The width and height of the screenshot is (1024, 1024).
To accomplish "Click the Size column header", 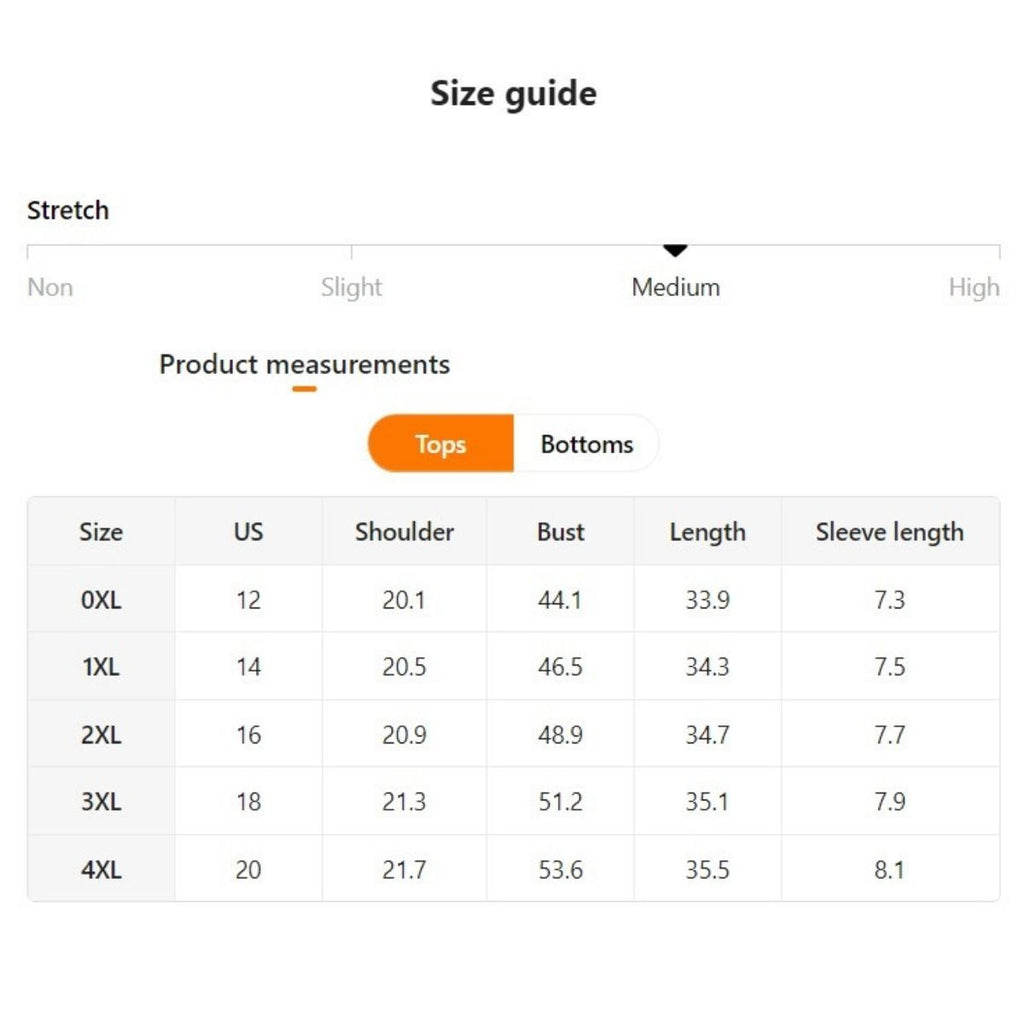I will [101, 532].
